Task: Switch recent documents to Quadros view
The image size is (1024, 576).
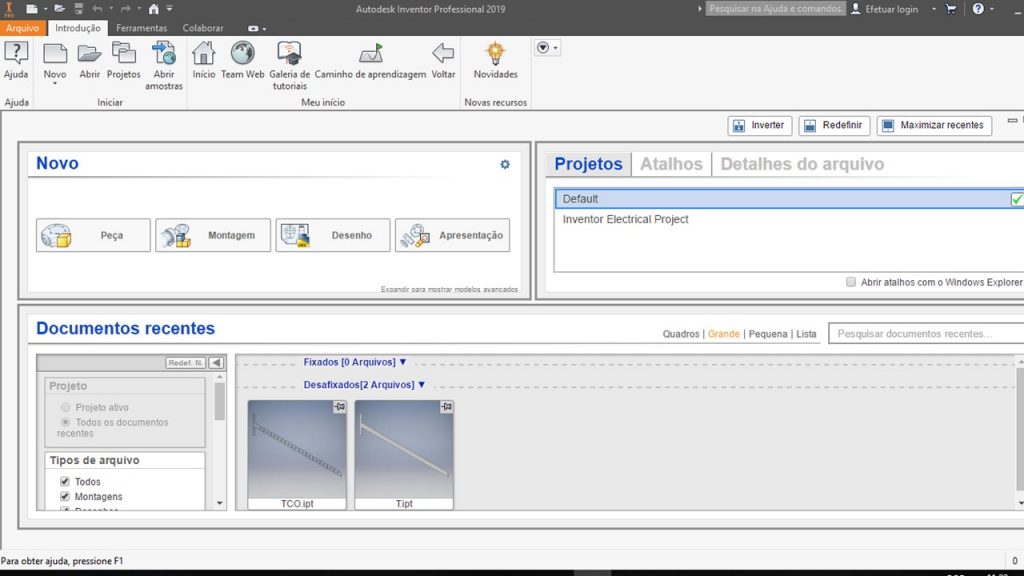Action: (x=680, y=334)
